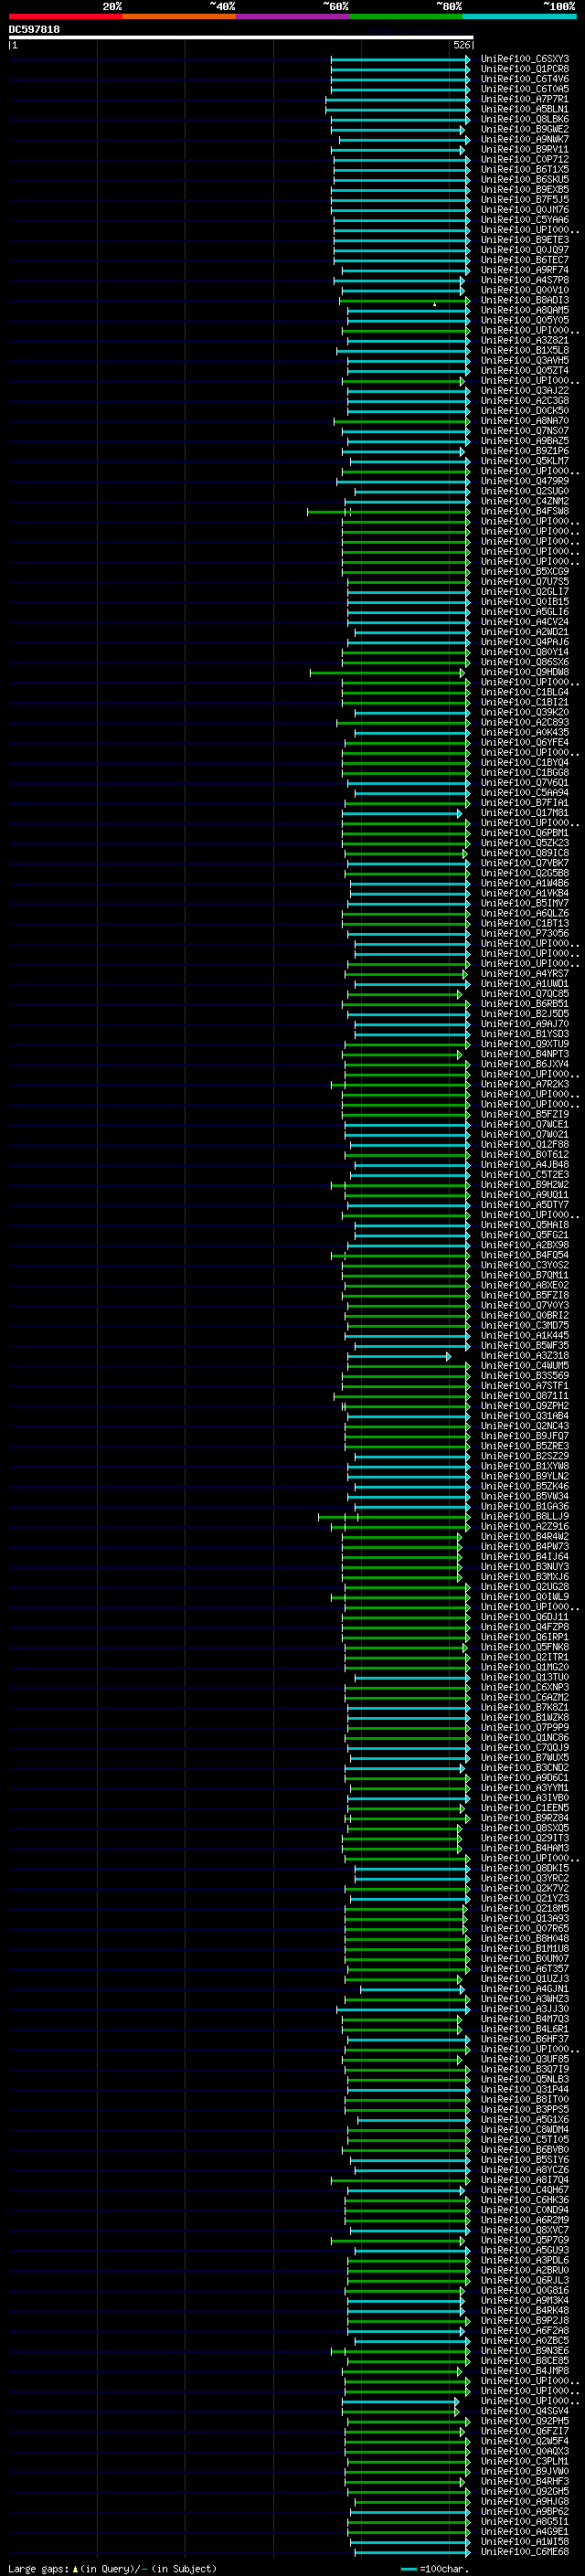The height and width of the screenshot is (2576, 585).
Task: Select the UniRef100_Q39K20 label
Action: [524, 712]
